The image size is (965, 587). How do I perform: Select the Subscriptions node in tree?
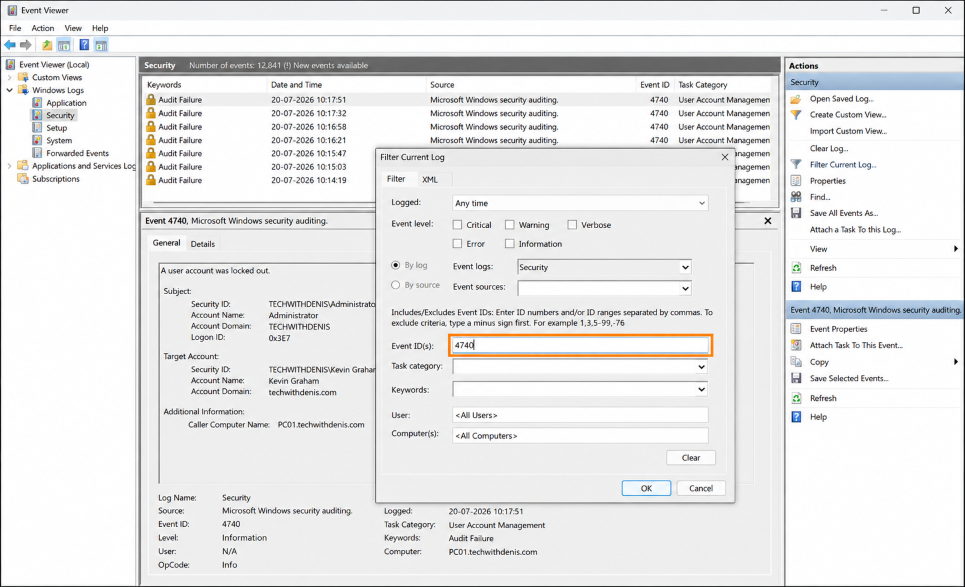pos(55,179)
